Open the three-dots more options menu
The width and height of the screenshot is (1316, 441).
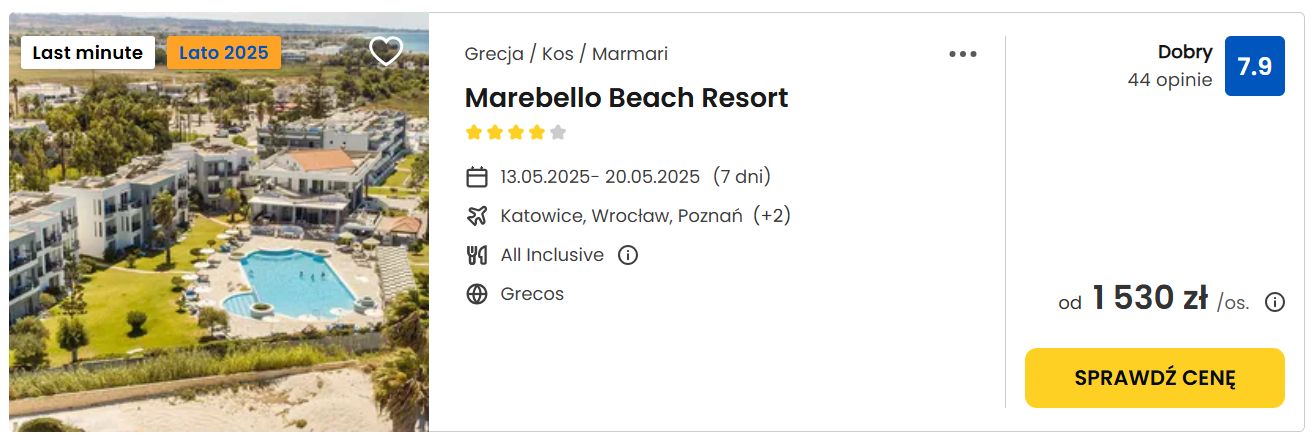pos(963,54)
